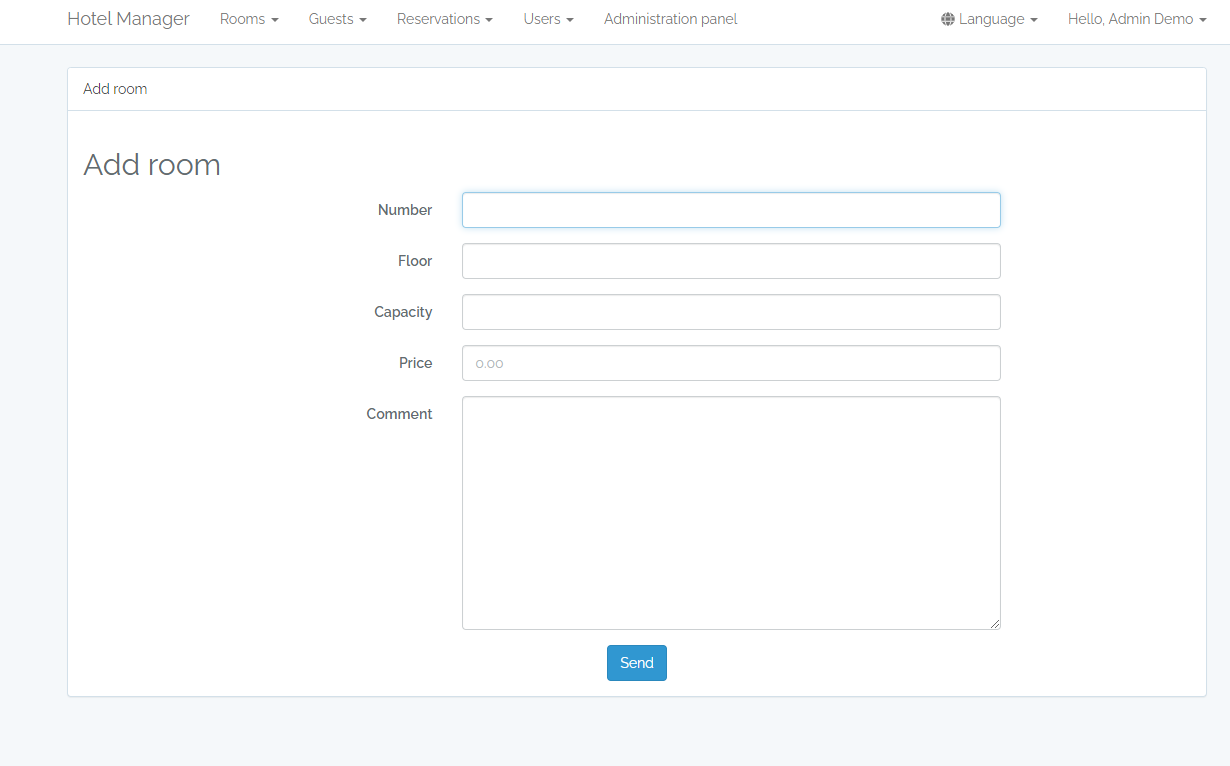1230x766 pixels.
Task: Click the Capacity label
Action: (403, 312)
